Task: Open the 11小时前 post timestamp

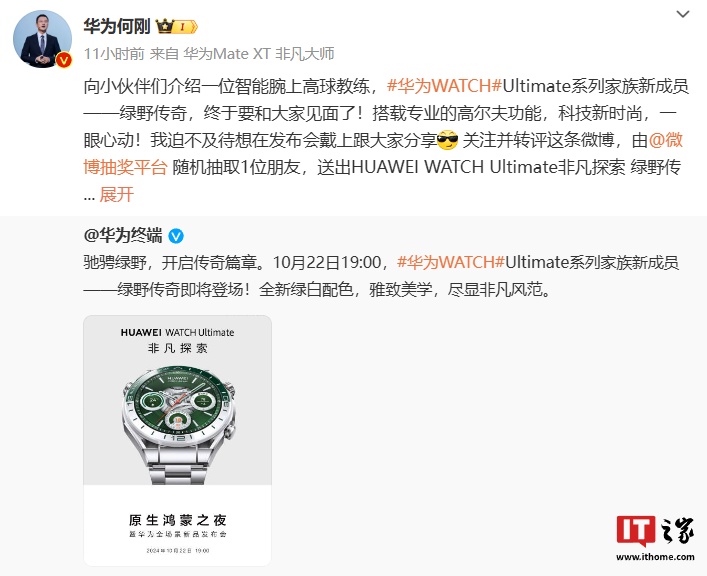Action: 114,54
